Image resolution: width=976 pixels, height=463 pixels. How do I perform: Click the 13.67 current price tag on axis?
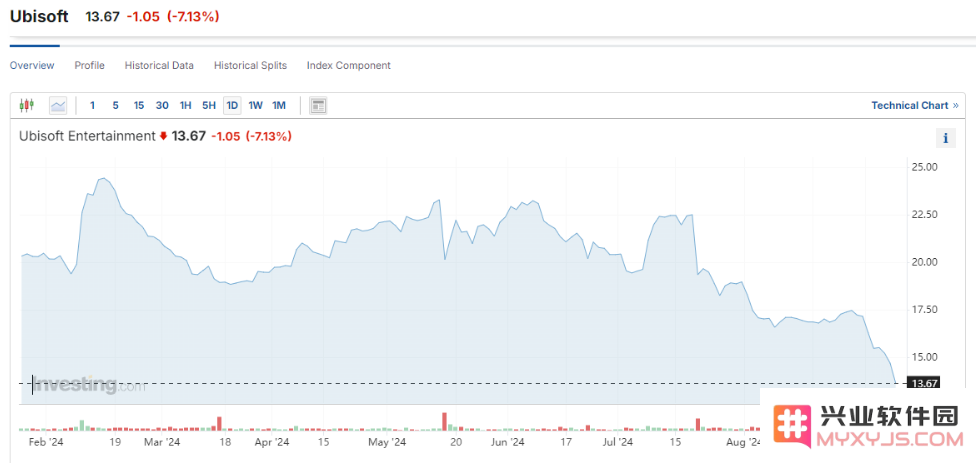tap(924, 383)
